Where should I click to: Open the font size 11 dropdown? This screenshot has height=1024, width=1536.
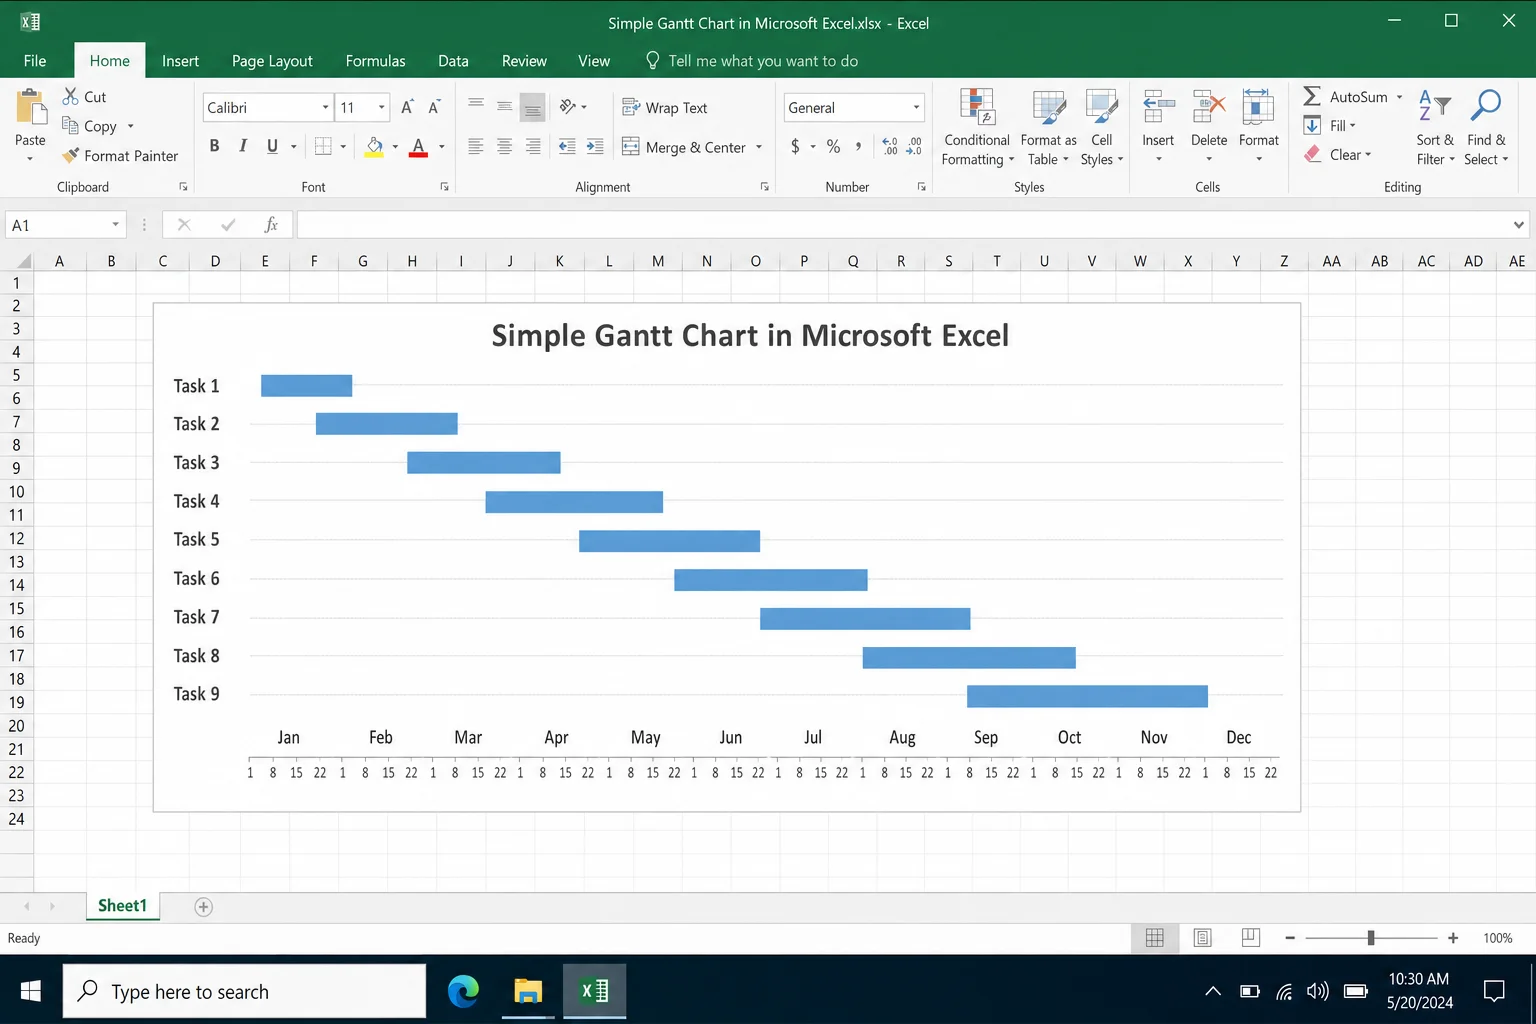pos(381,107)
